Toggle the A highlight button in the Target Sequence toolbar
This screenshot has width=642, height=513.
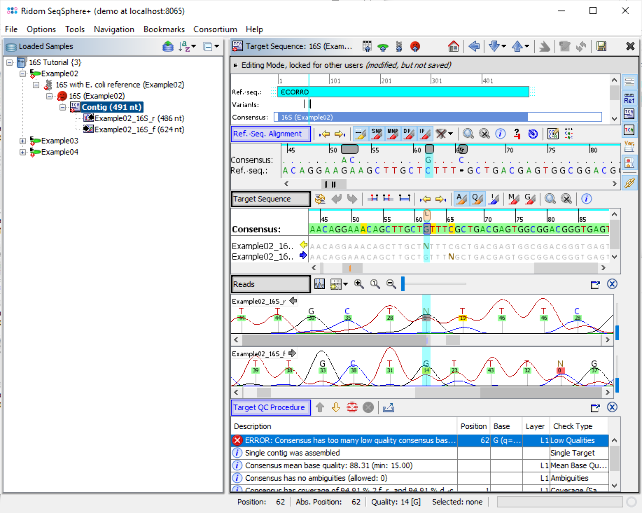(x=461, y=199)
